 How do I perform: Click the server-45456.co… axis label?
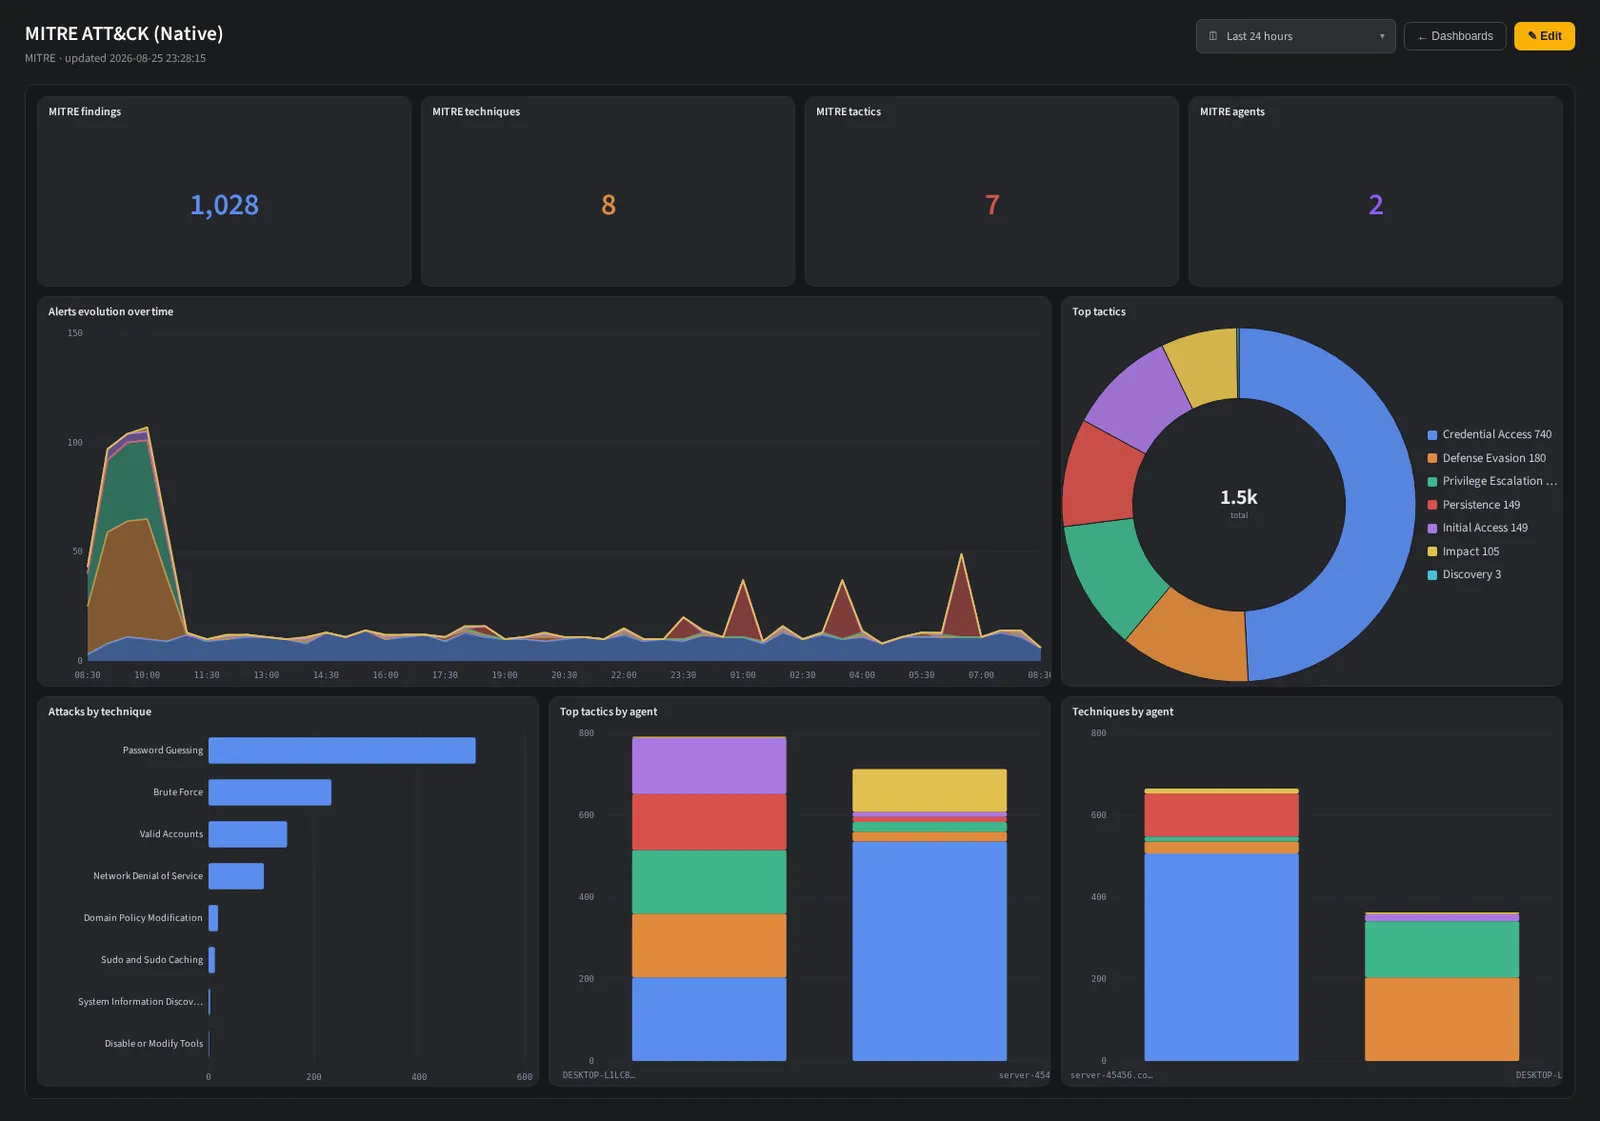pyautogui.click(x=1111, y=1075)
